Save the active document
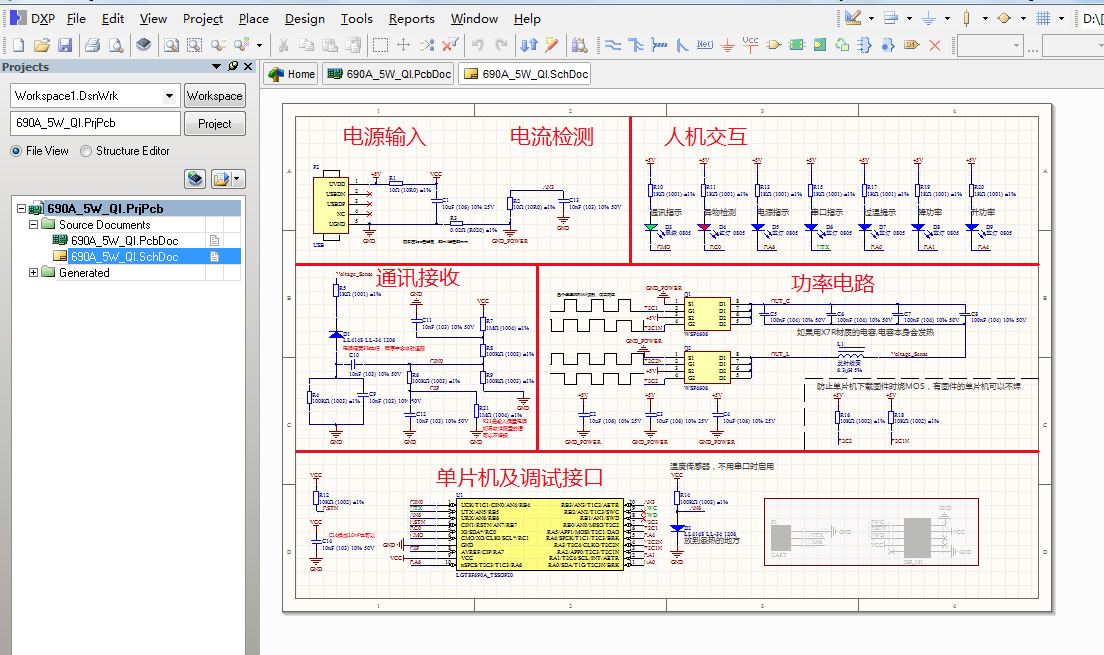Screen dimensions: 1104x655 point(65,46)
